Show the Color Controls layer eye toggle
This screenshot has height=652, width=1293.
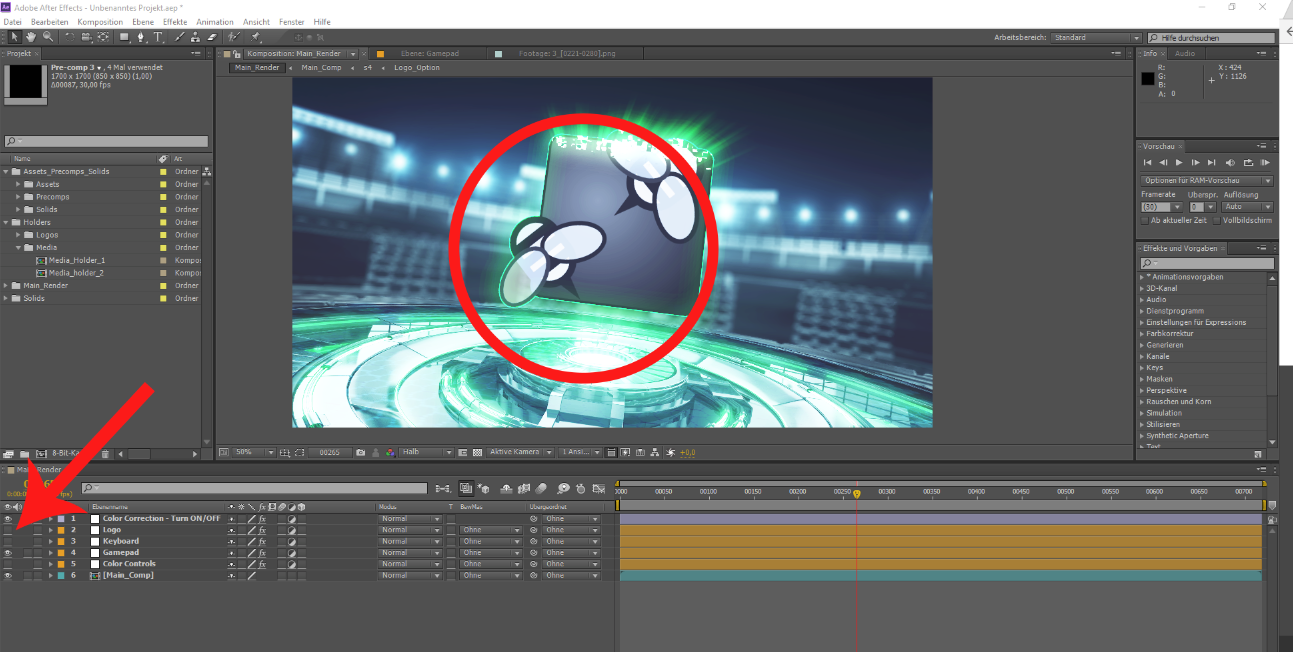coord(8,564)
